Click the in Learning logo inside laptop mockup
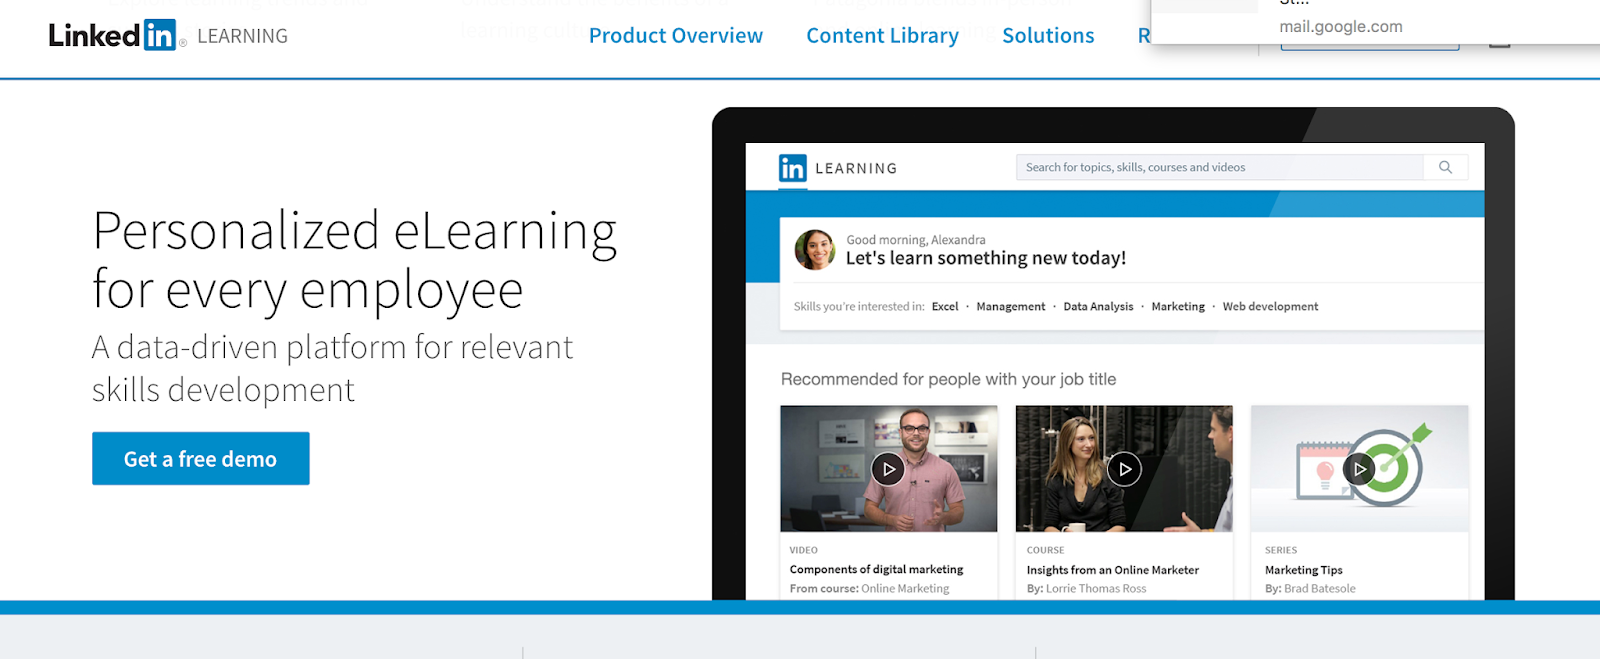The height and width of the screenshot is (659, 1600). tap(838, 168)
